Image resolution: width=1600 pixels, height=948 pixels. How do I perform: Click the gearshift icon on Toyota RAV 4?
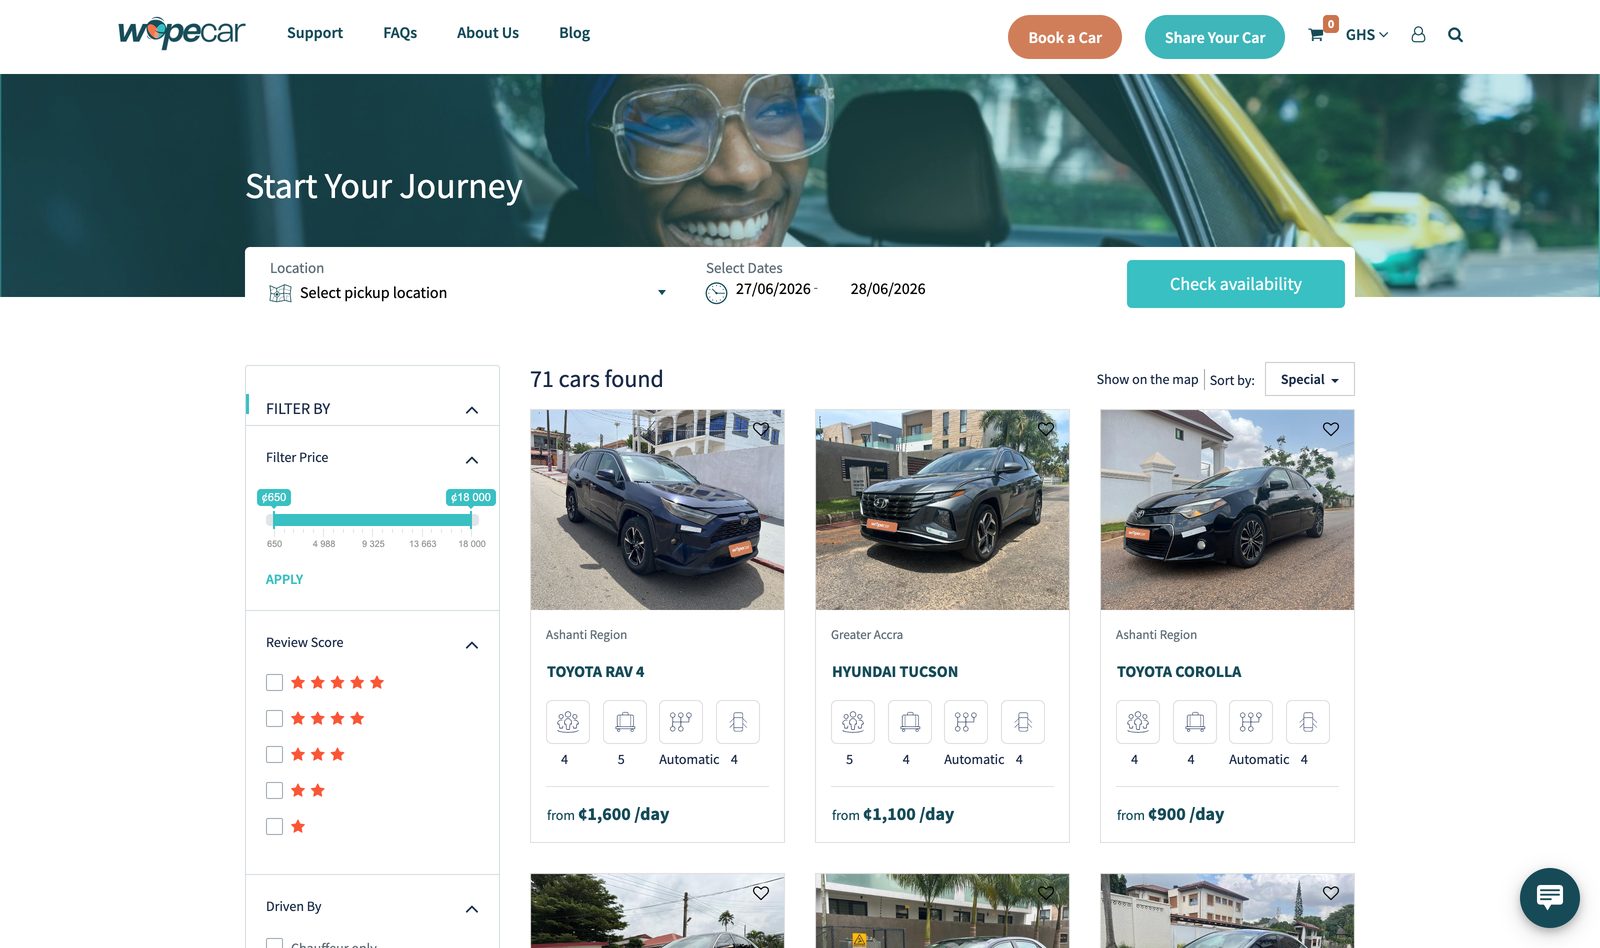coord(681,722)
